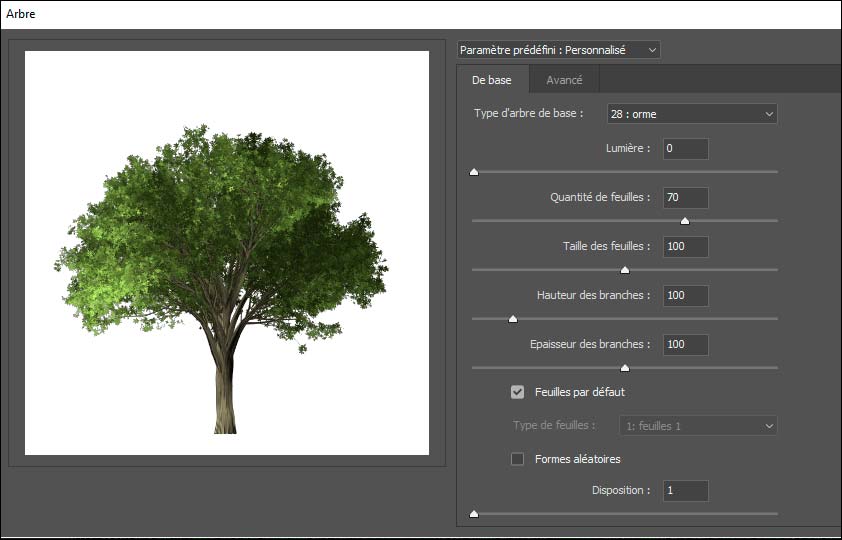Viewport: 842px width, 540px height.
Task: Open the disabled Type de feuilles dropdown
Action: pos(698,426)
